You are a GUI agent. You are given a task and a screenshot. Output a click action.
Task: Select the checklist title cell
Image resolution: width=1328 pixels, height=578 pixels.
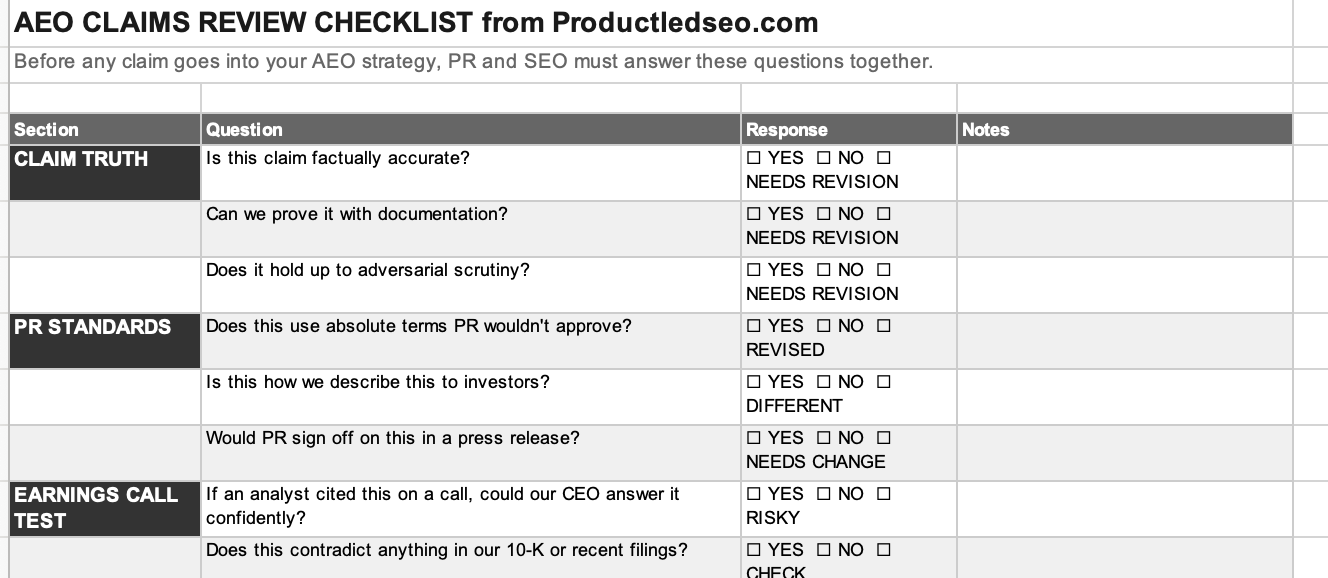tap(651, 23)
